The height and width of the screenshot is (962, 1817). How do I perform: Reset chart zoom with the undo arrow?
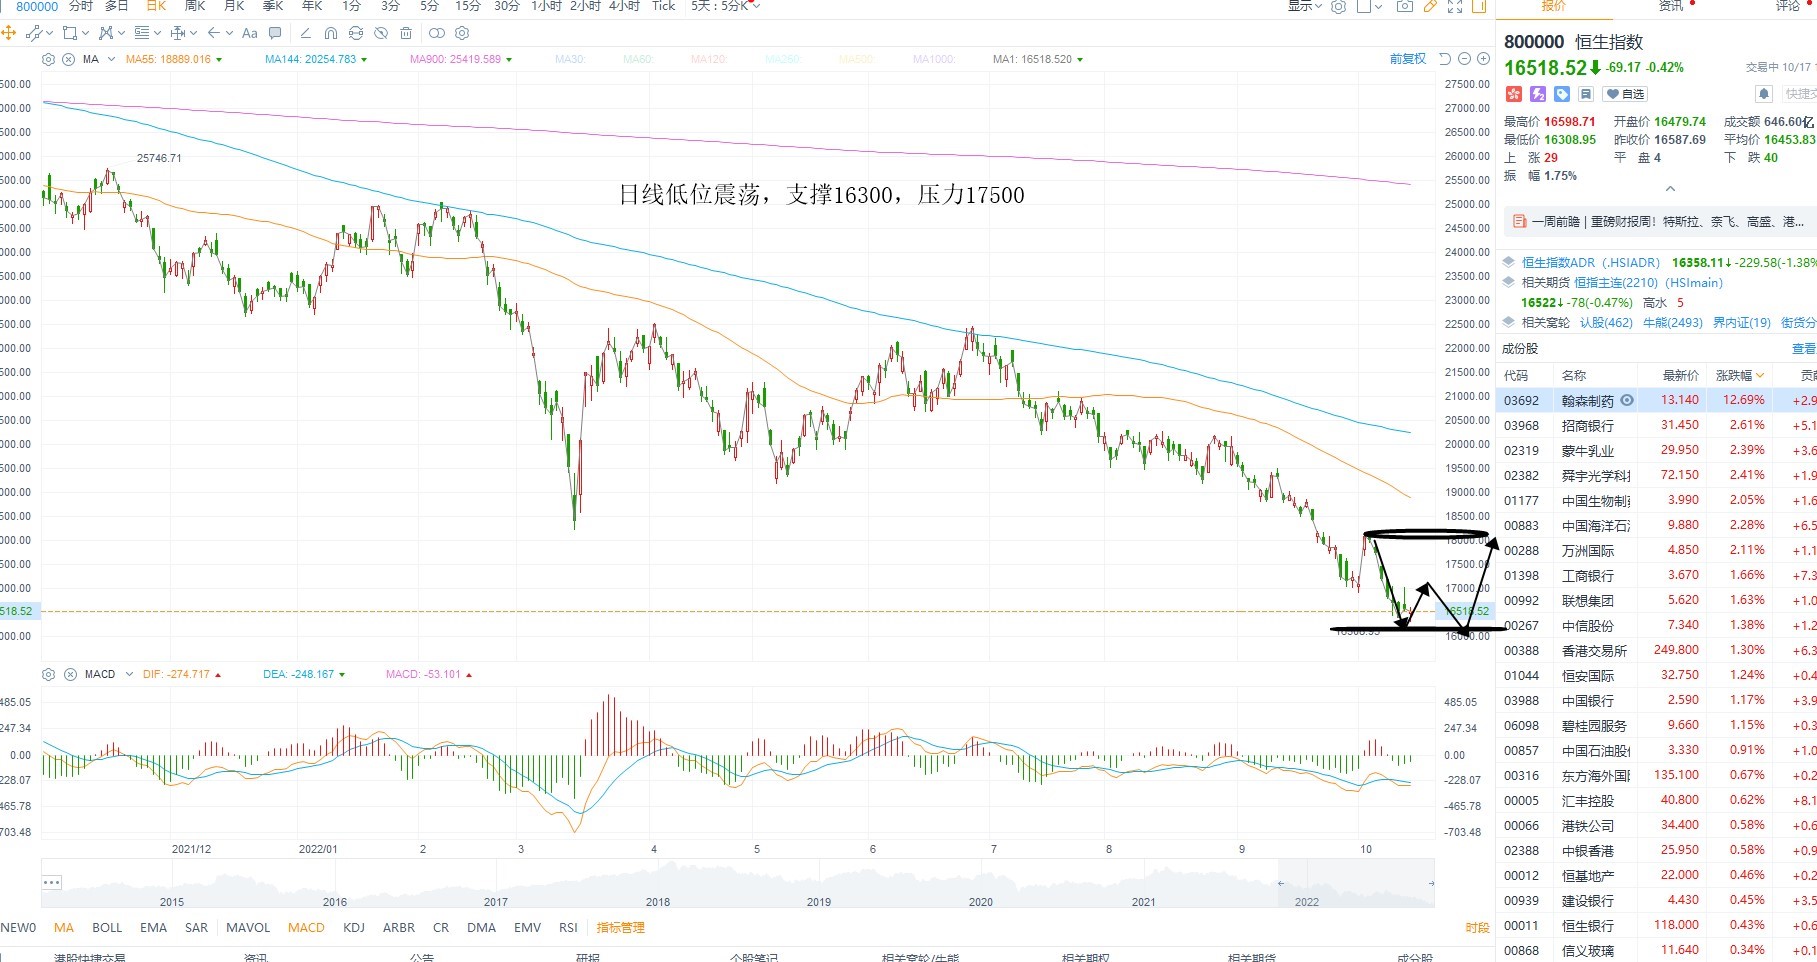point(1445,59)
